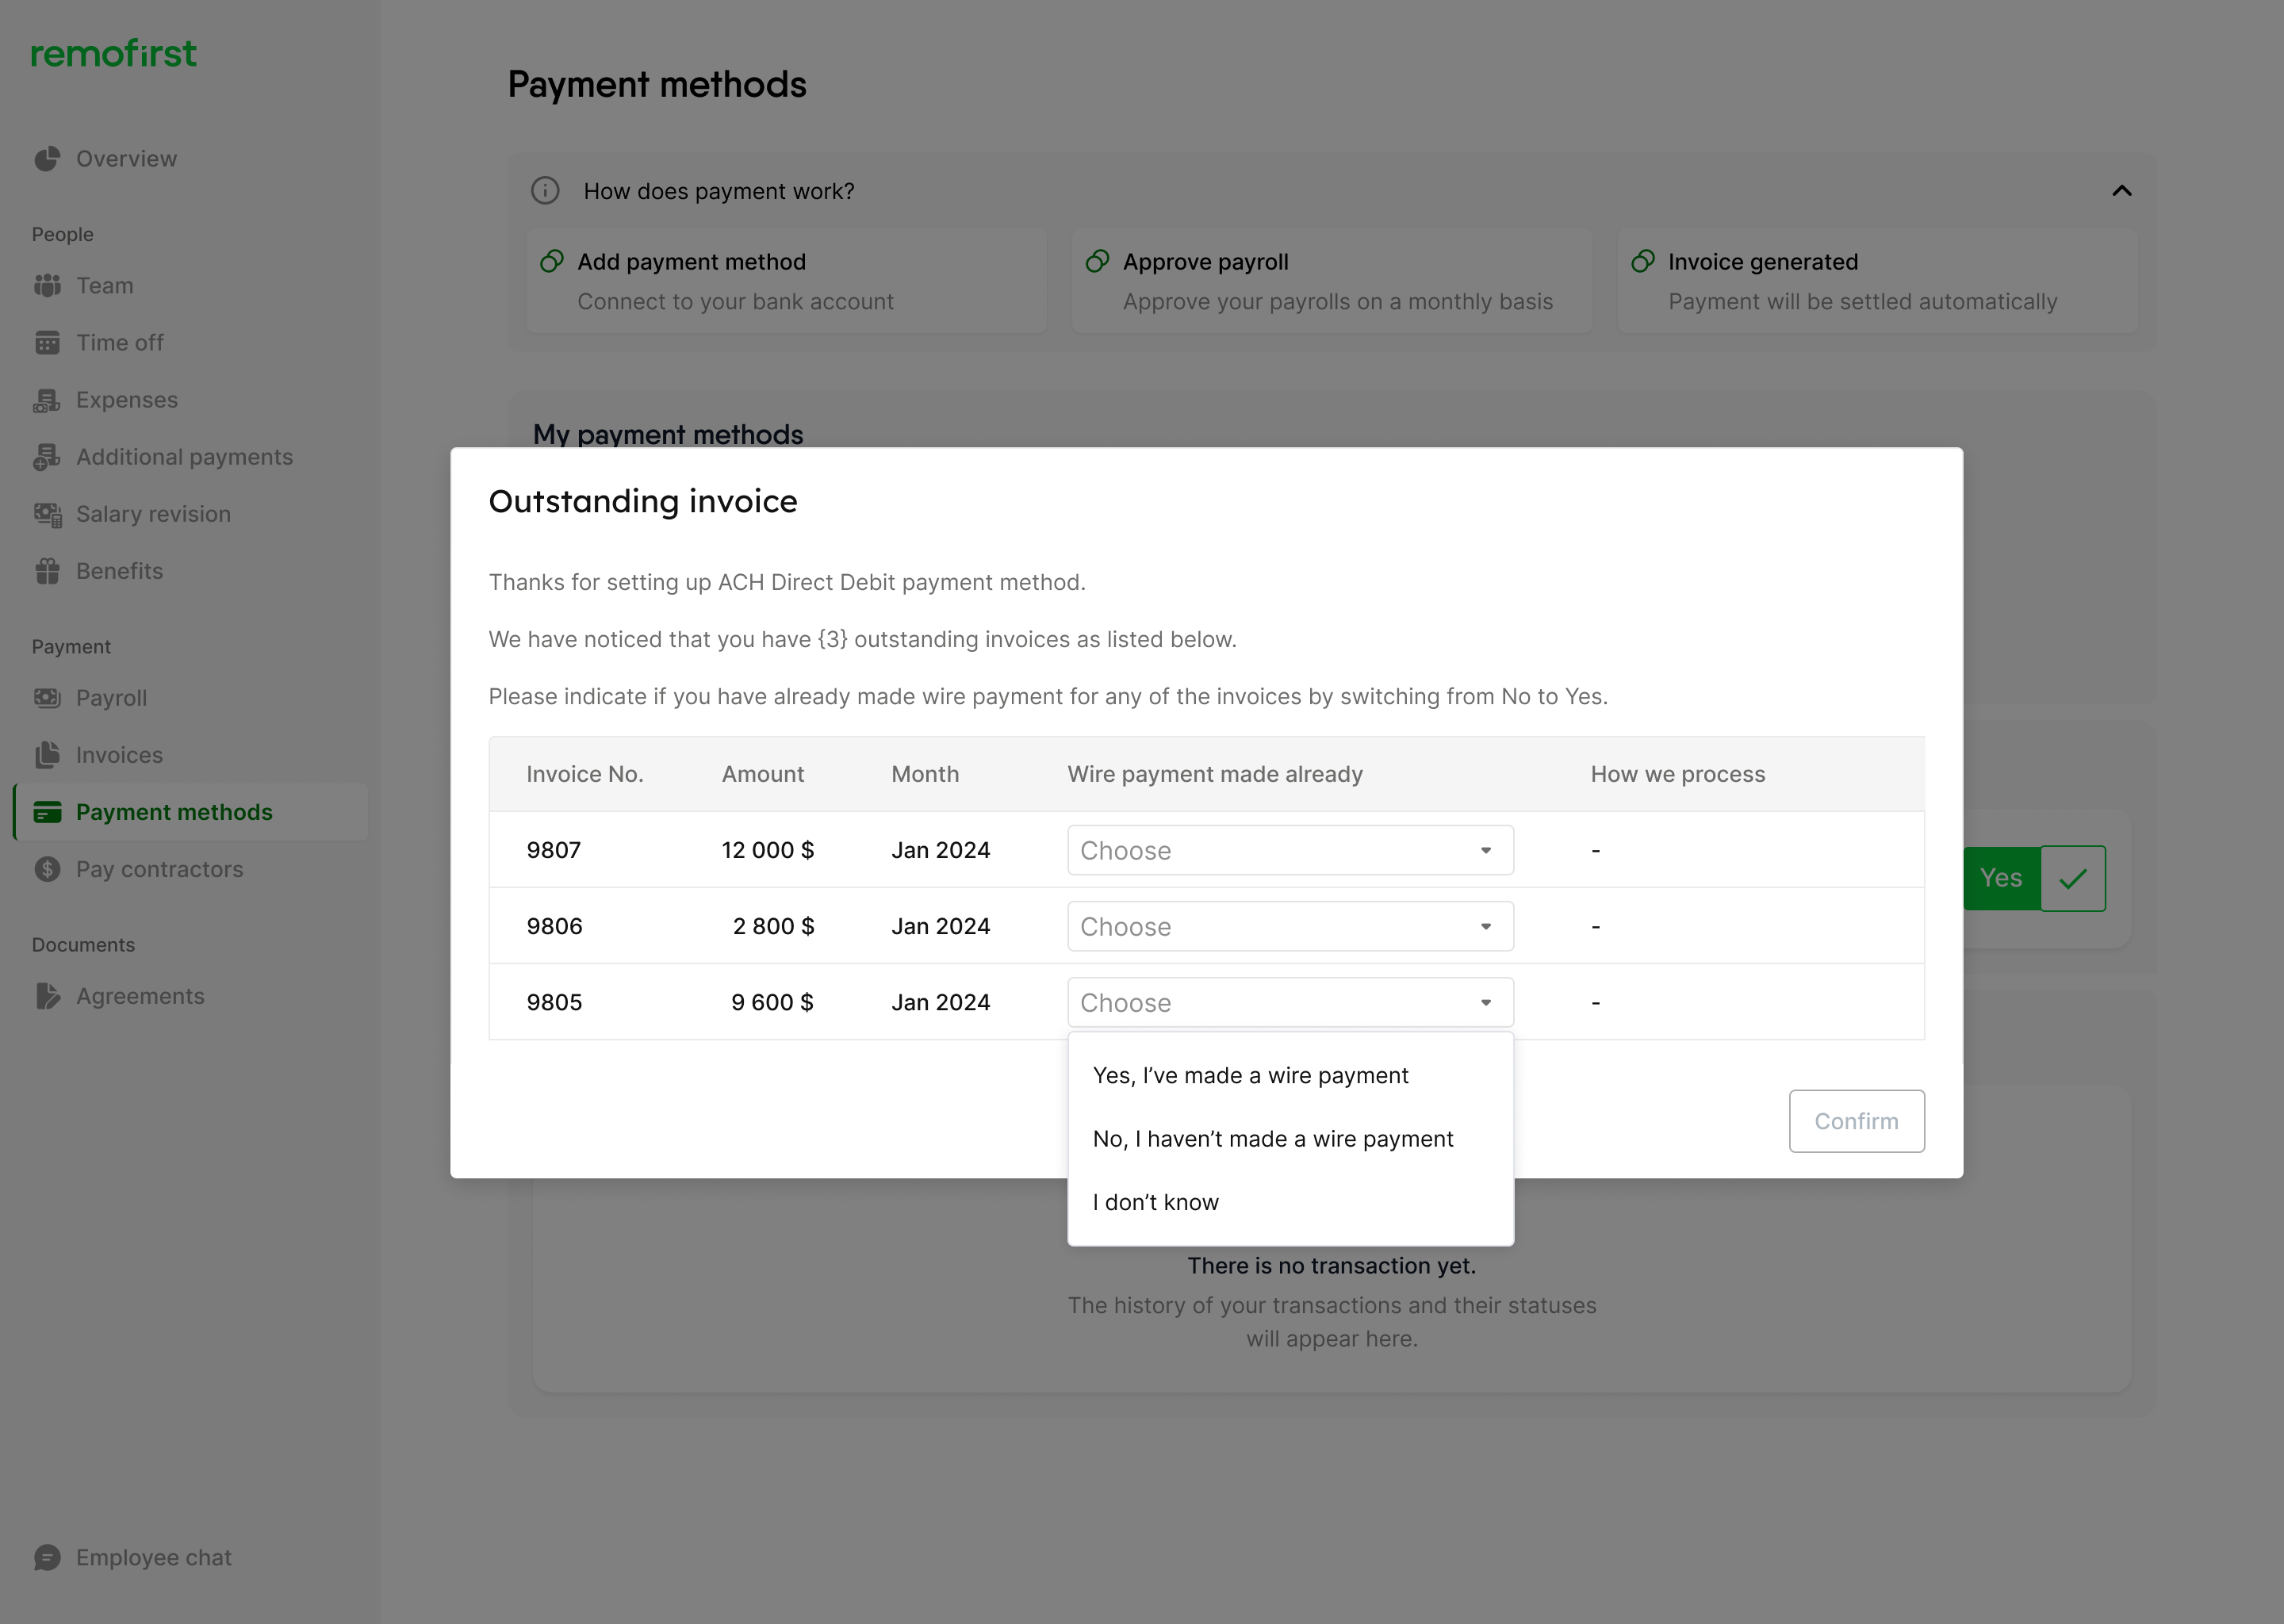Collapse the How does payment work section
The height and width of the screenshot is (1624, 2284).
tap(2121, 191)
